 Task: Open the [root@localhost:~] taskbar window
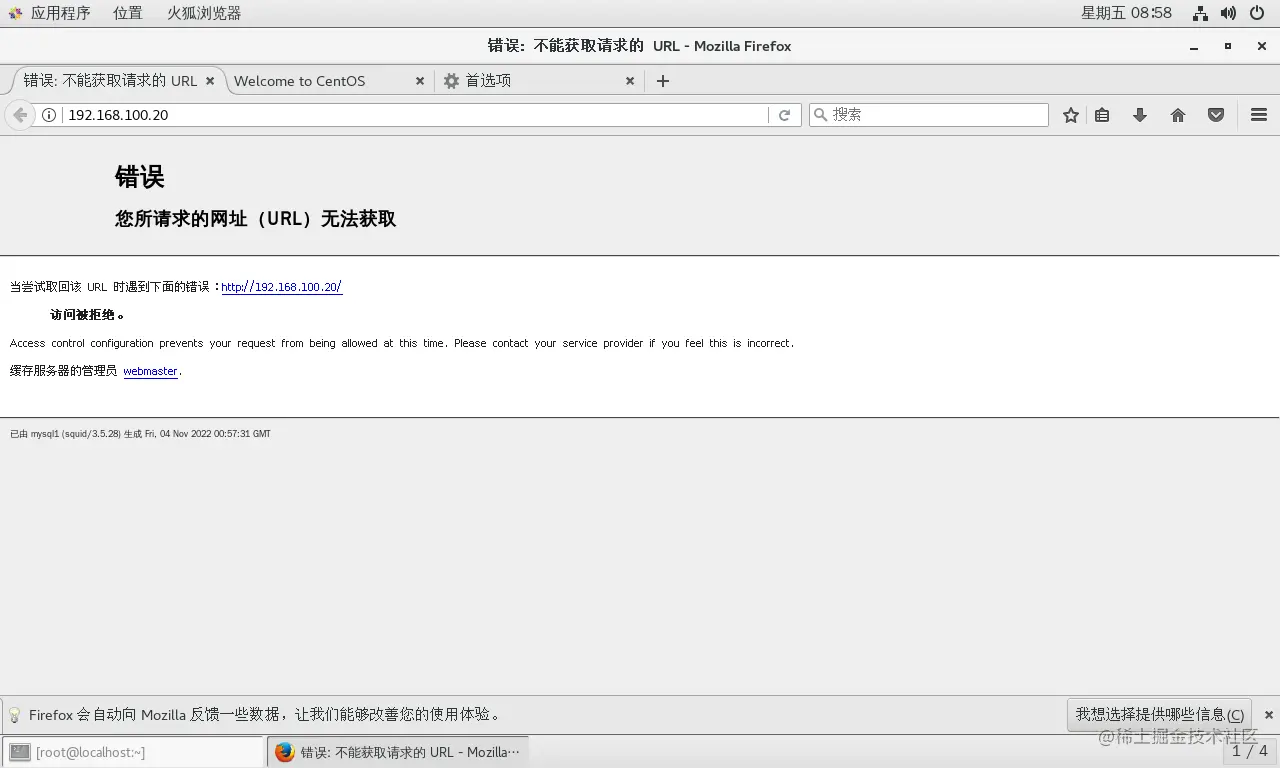tap(133, 752)
